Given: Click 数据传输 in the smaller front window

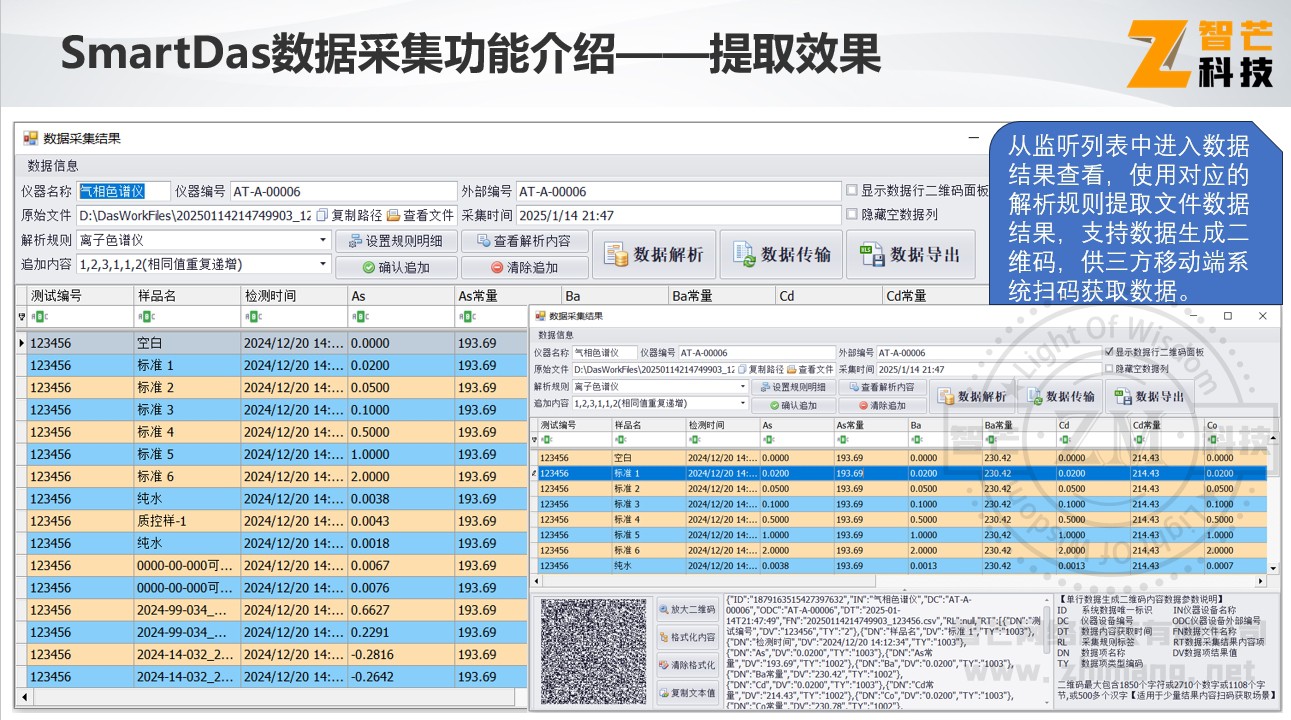Looking at the screenshot, I should [x=1059, y=396].
